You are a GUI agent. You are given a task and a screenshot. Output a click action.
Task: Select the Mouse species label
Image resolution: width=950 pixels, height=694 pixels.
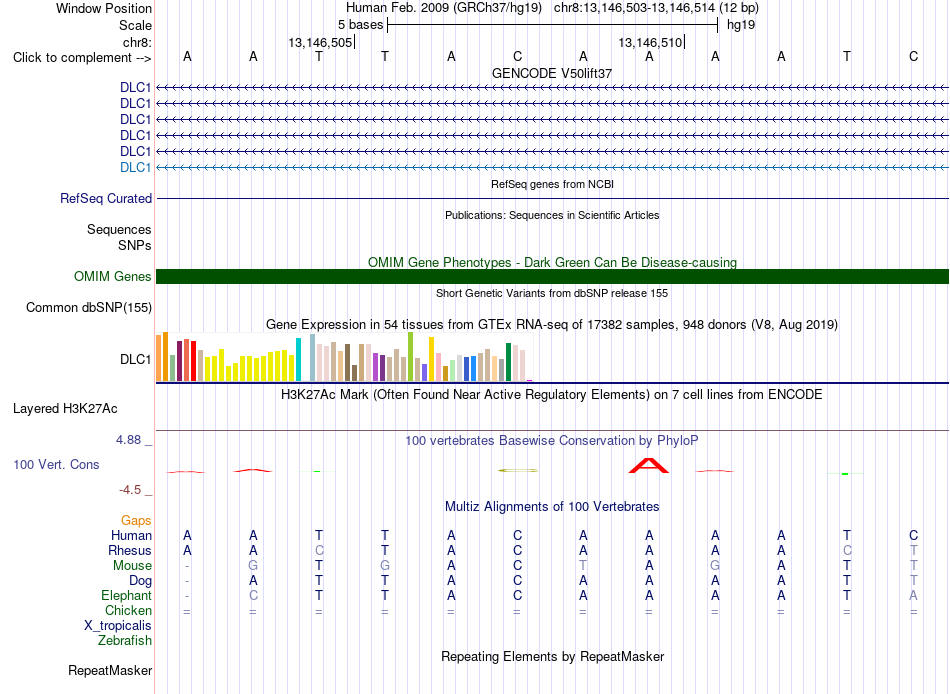click(132, 566)
